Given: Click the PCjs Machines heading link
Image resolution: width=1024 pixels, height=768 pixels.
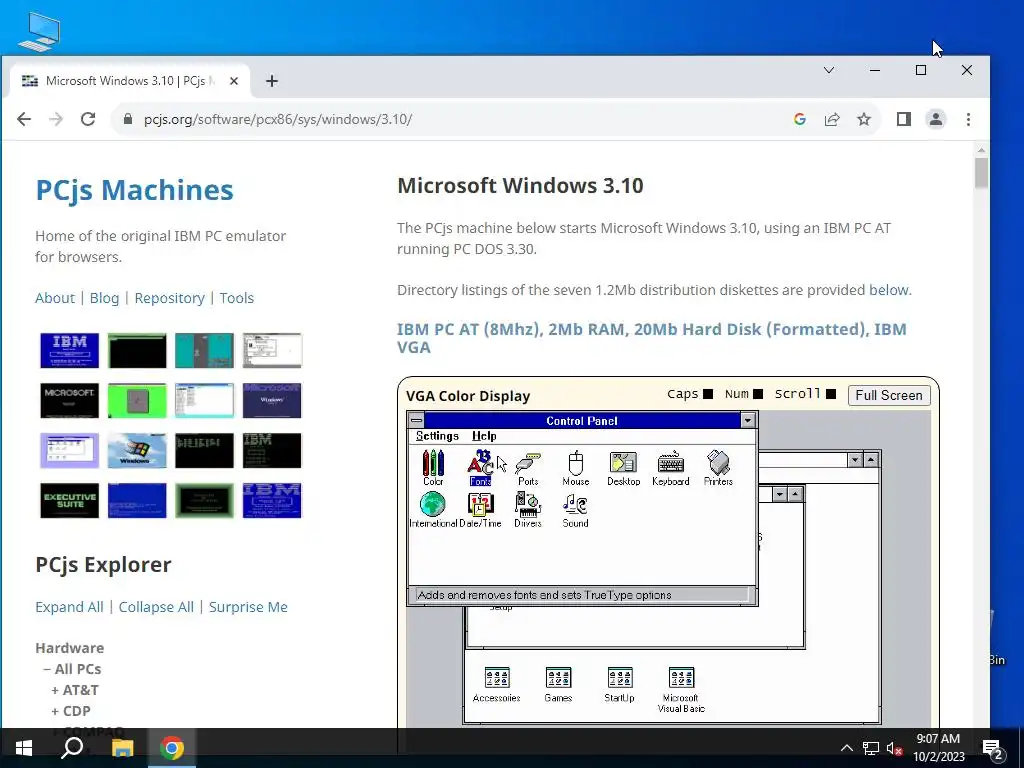Looking at the screenshot, I should click(135, 190).
